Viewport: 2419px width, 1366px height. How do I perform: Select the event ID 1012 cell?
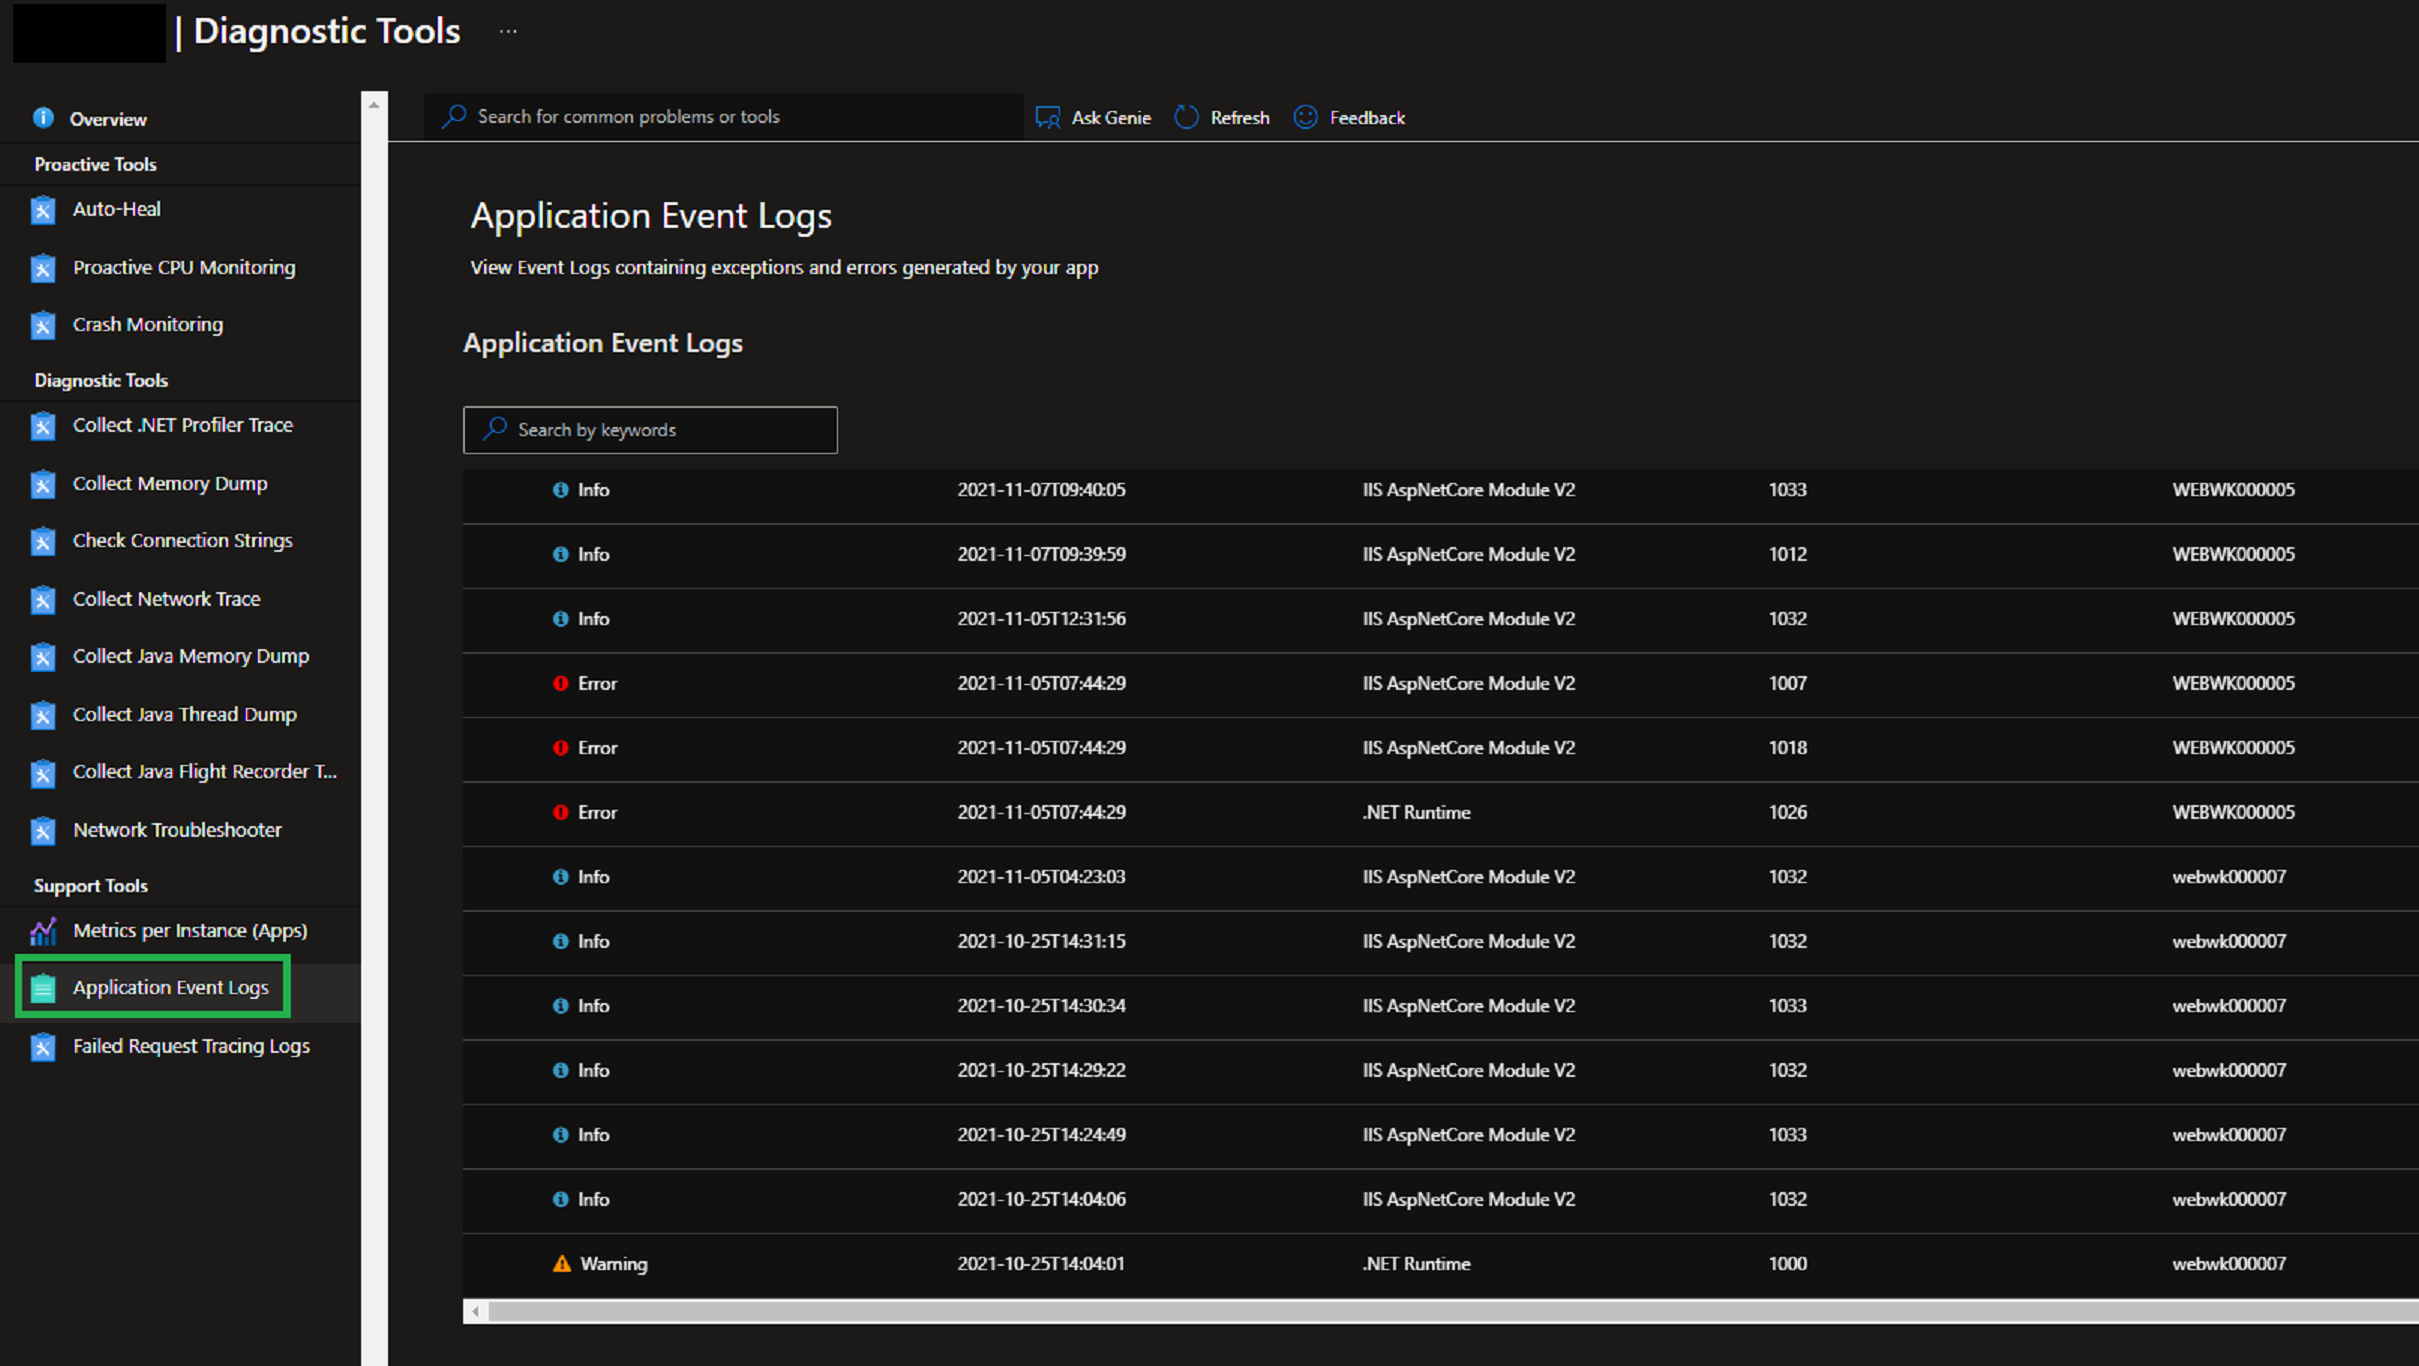[1787, 554]
